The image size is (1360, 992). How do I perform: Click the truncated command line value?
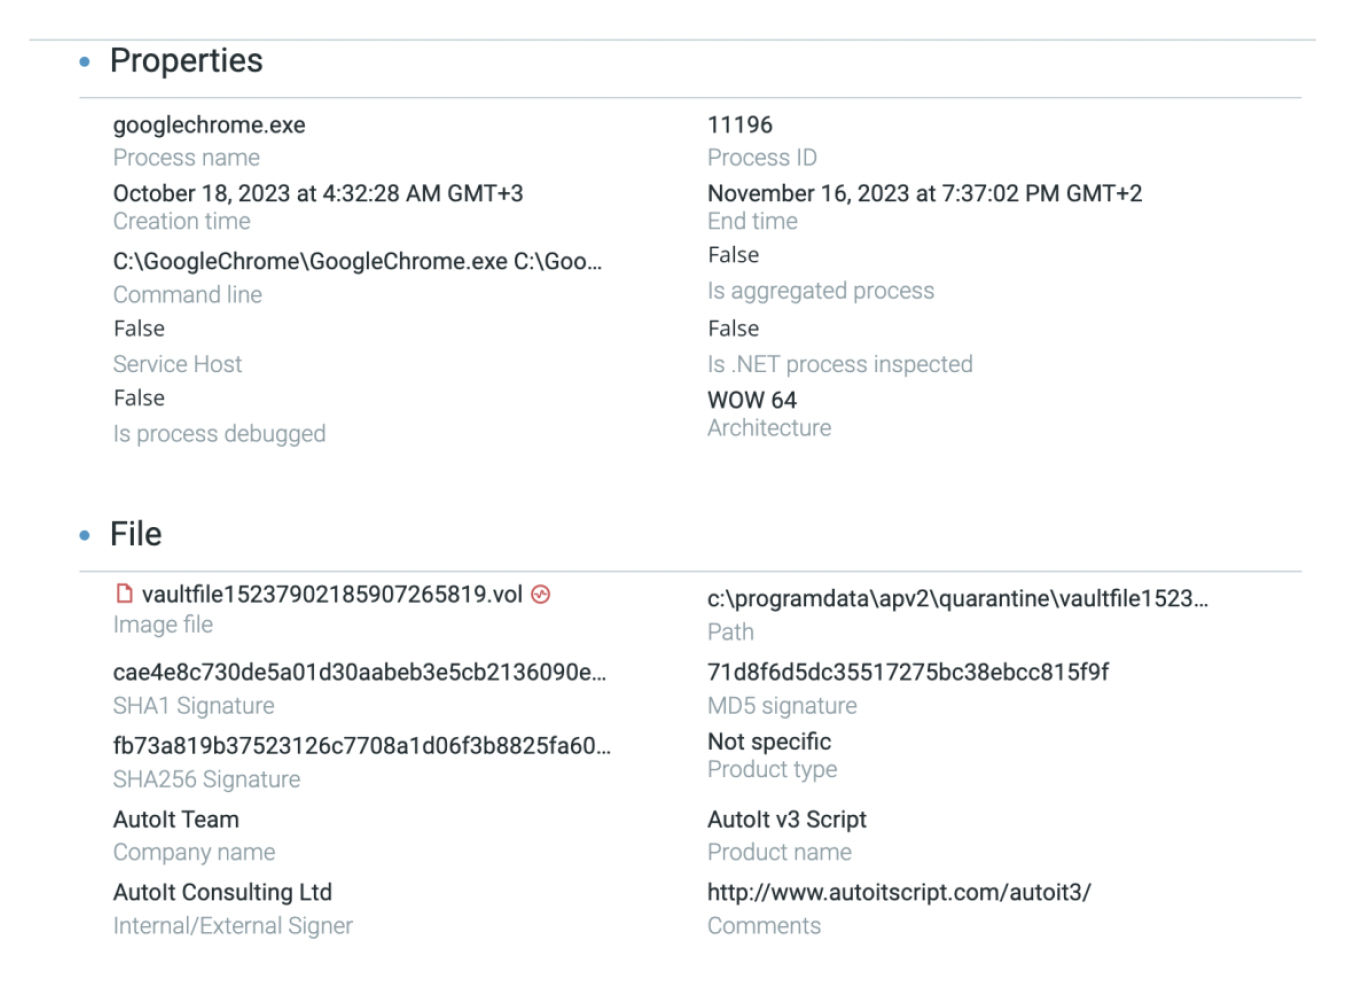[357, 261]
